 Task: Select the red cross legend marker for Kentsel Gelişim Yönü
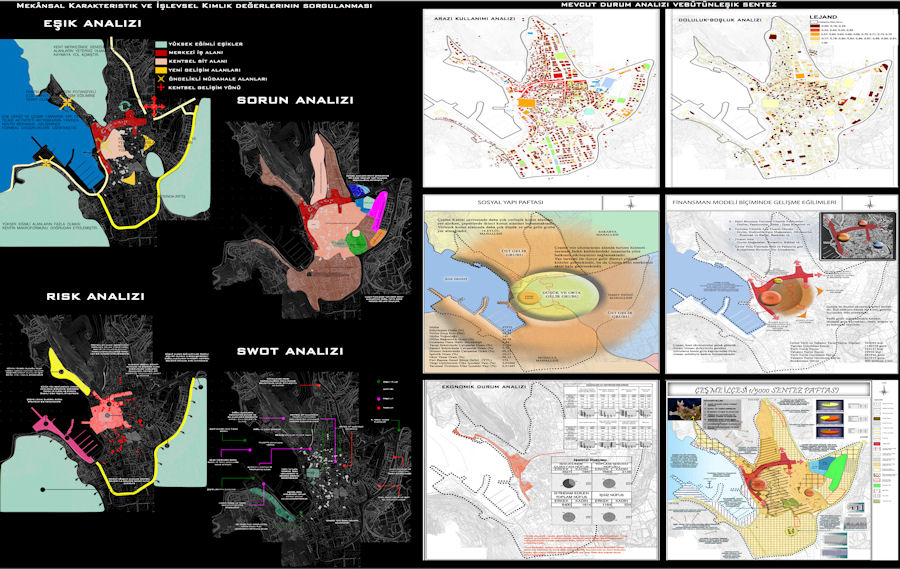coord(161,88)
